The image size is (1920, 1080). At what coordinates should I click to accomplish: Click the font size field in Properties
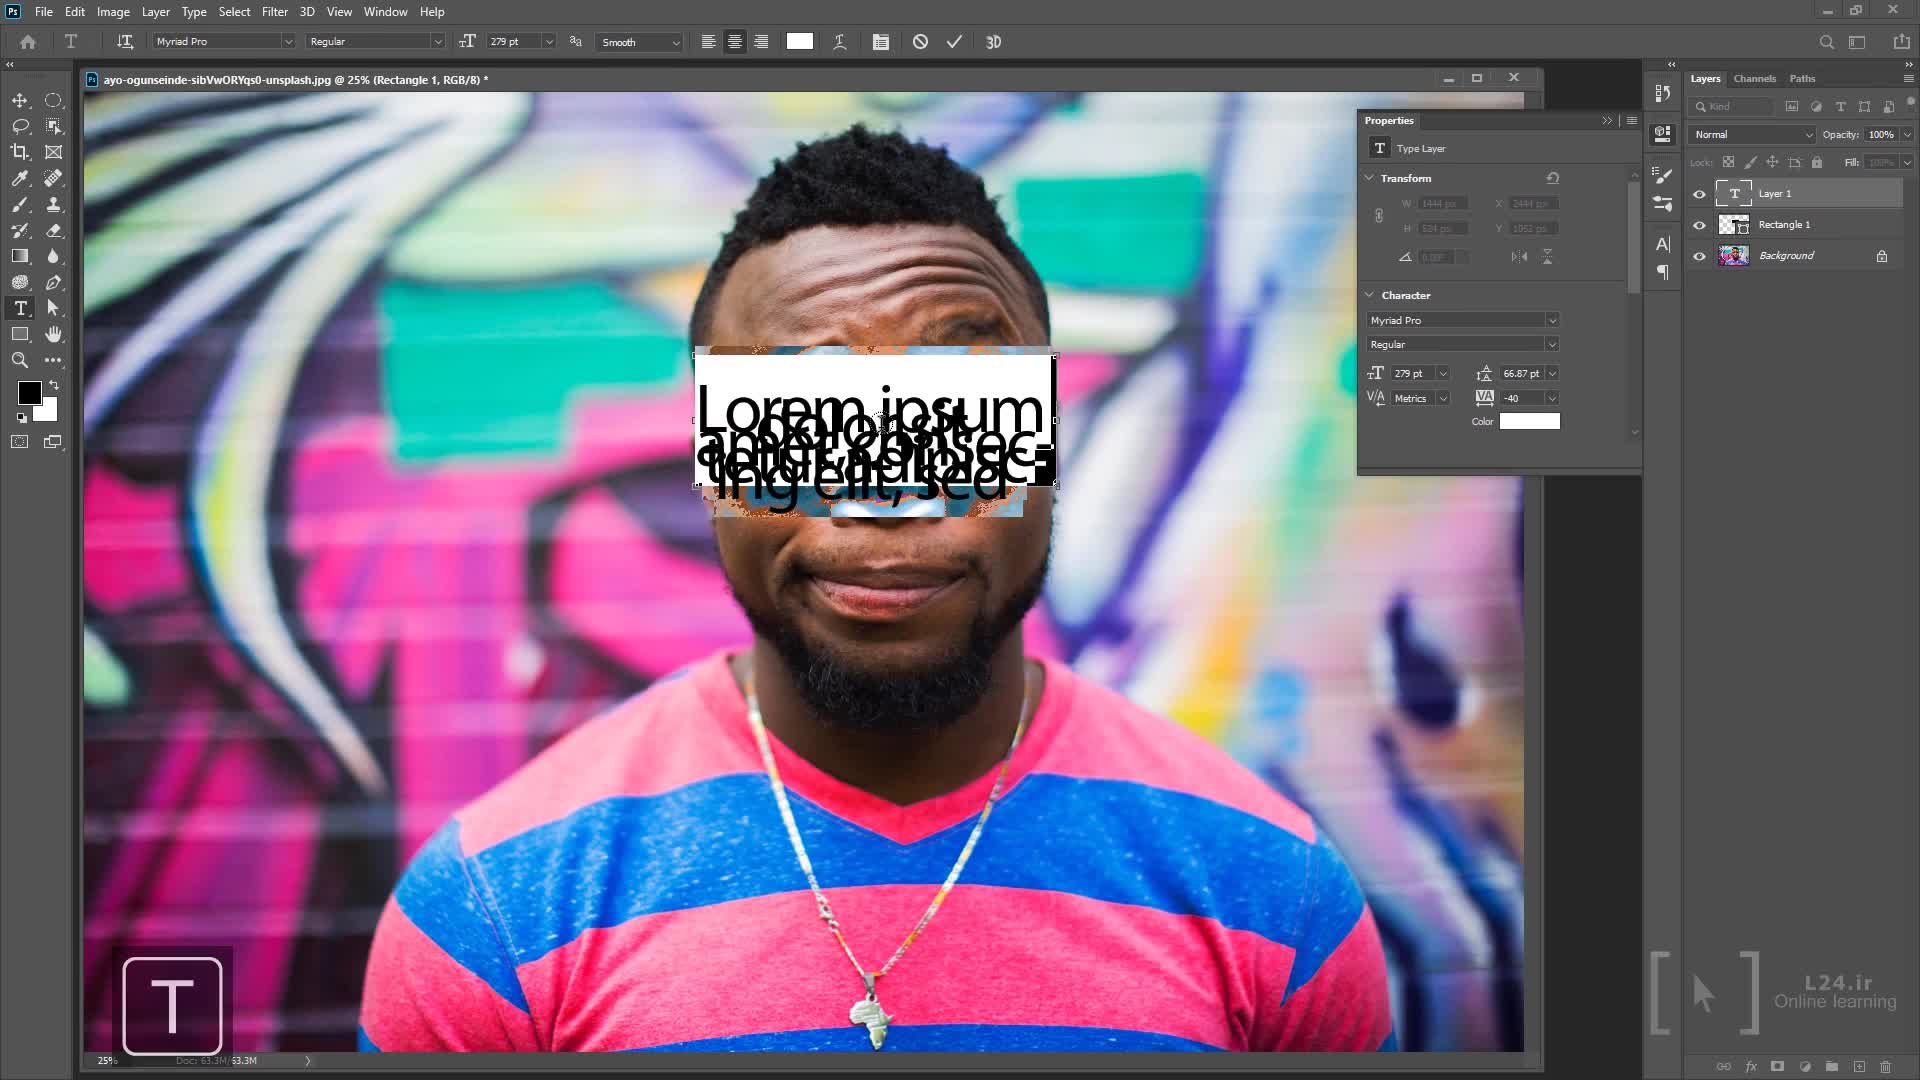(1413, 373)
